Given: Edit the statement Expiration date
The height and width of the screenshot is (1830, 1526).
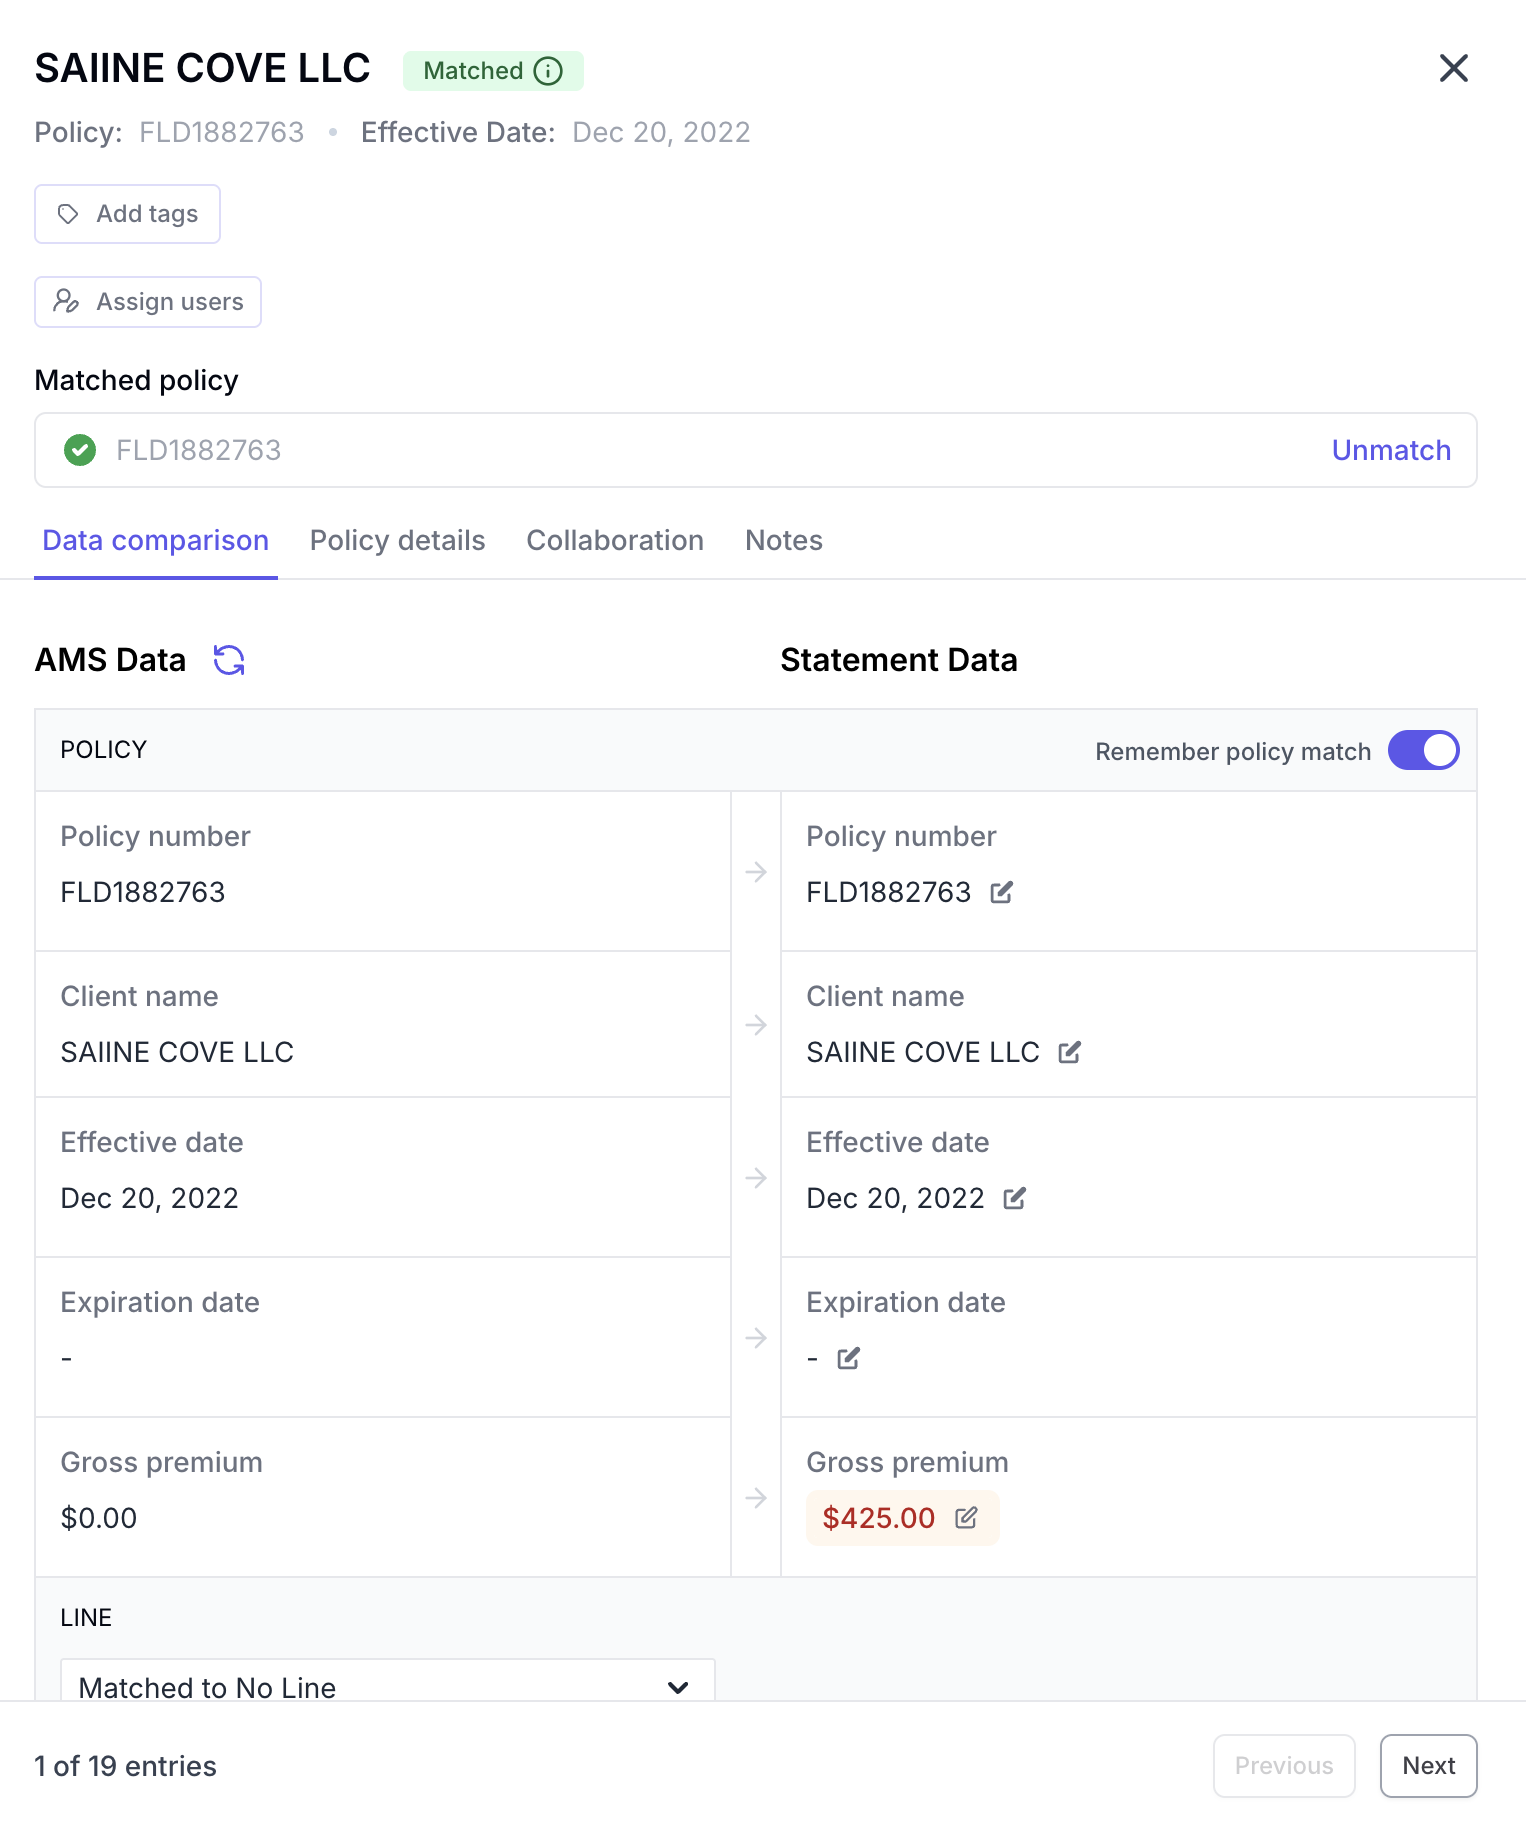Looking at the screenshot, I should (849, 1358).
